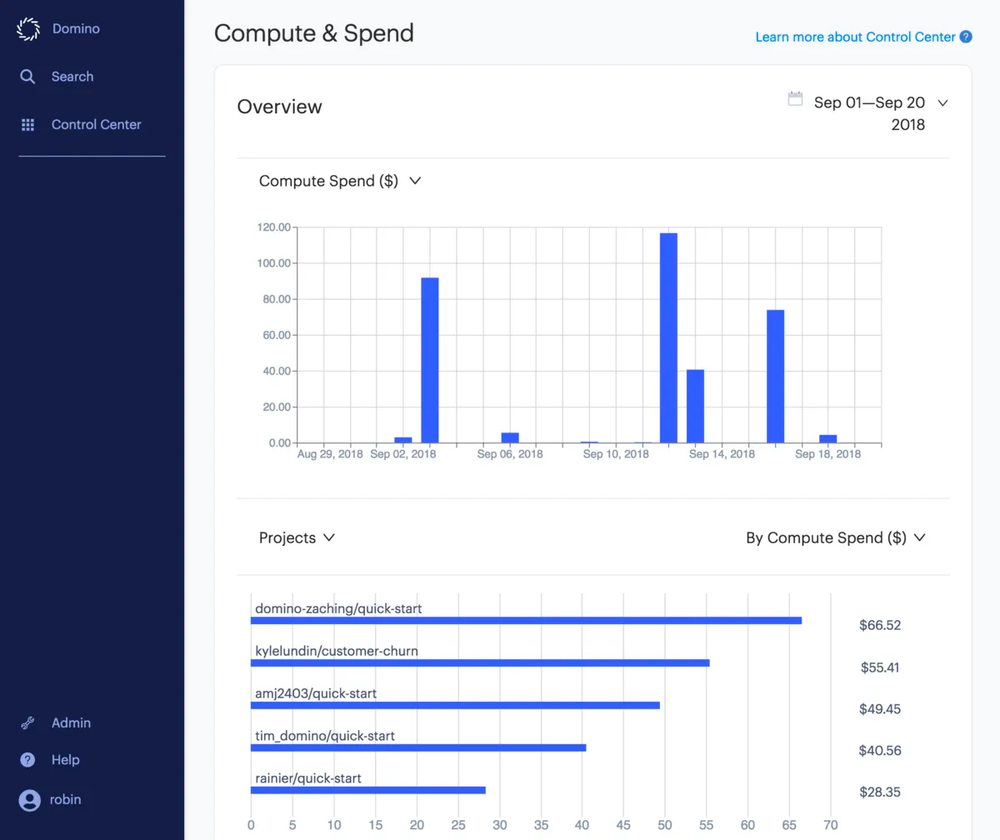This screenshot has height=840, width=1000.
Task: Select the Control Center grid icon
Action: 27,124
